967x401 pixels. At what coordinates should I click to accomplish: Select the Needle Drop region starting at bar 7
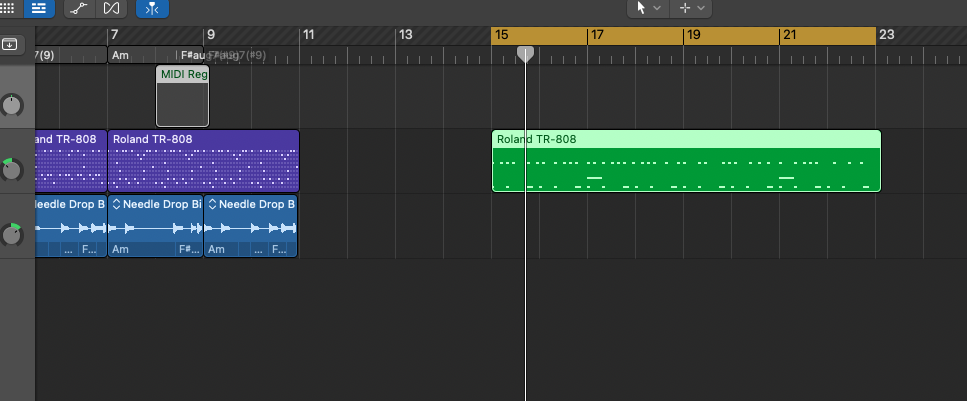(x=155, y=226)
